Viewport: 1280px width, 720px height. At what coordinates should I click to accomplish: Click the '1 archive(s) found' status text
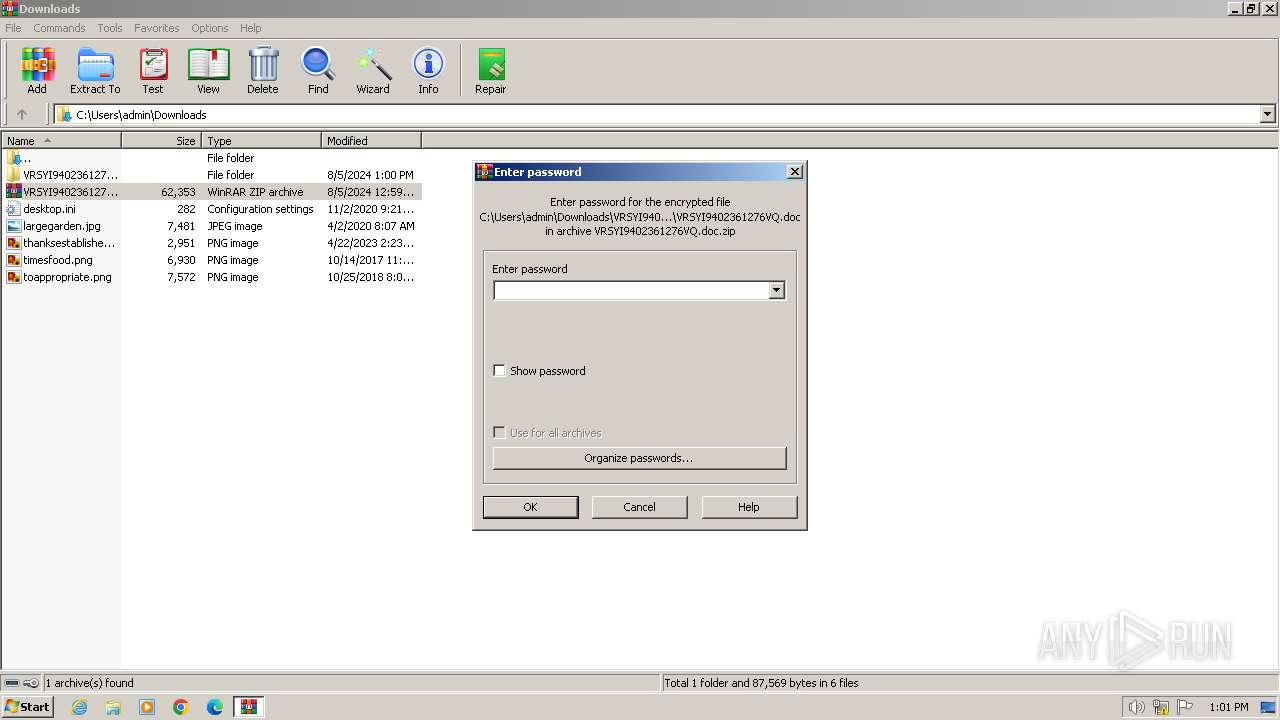coord(89,683)
